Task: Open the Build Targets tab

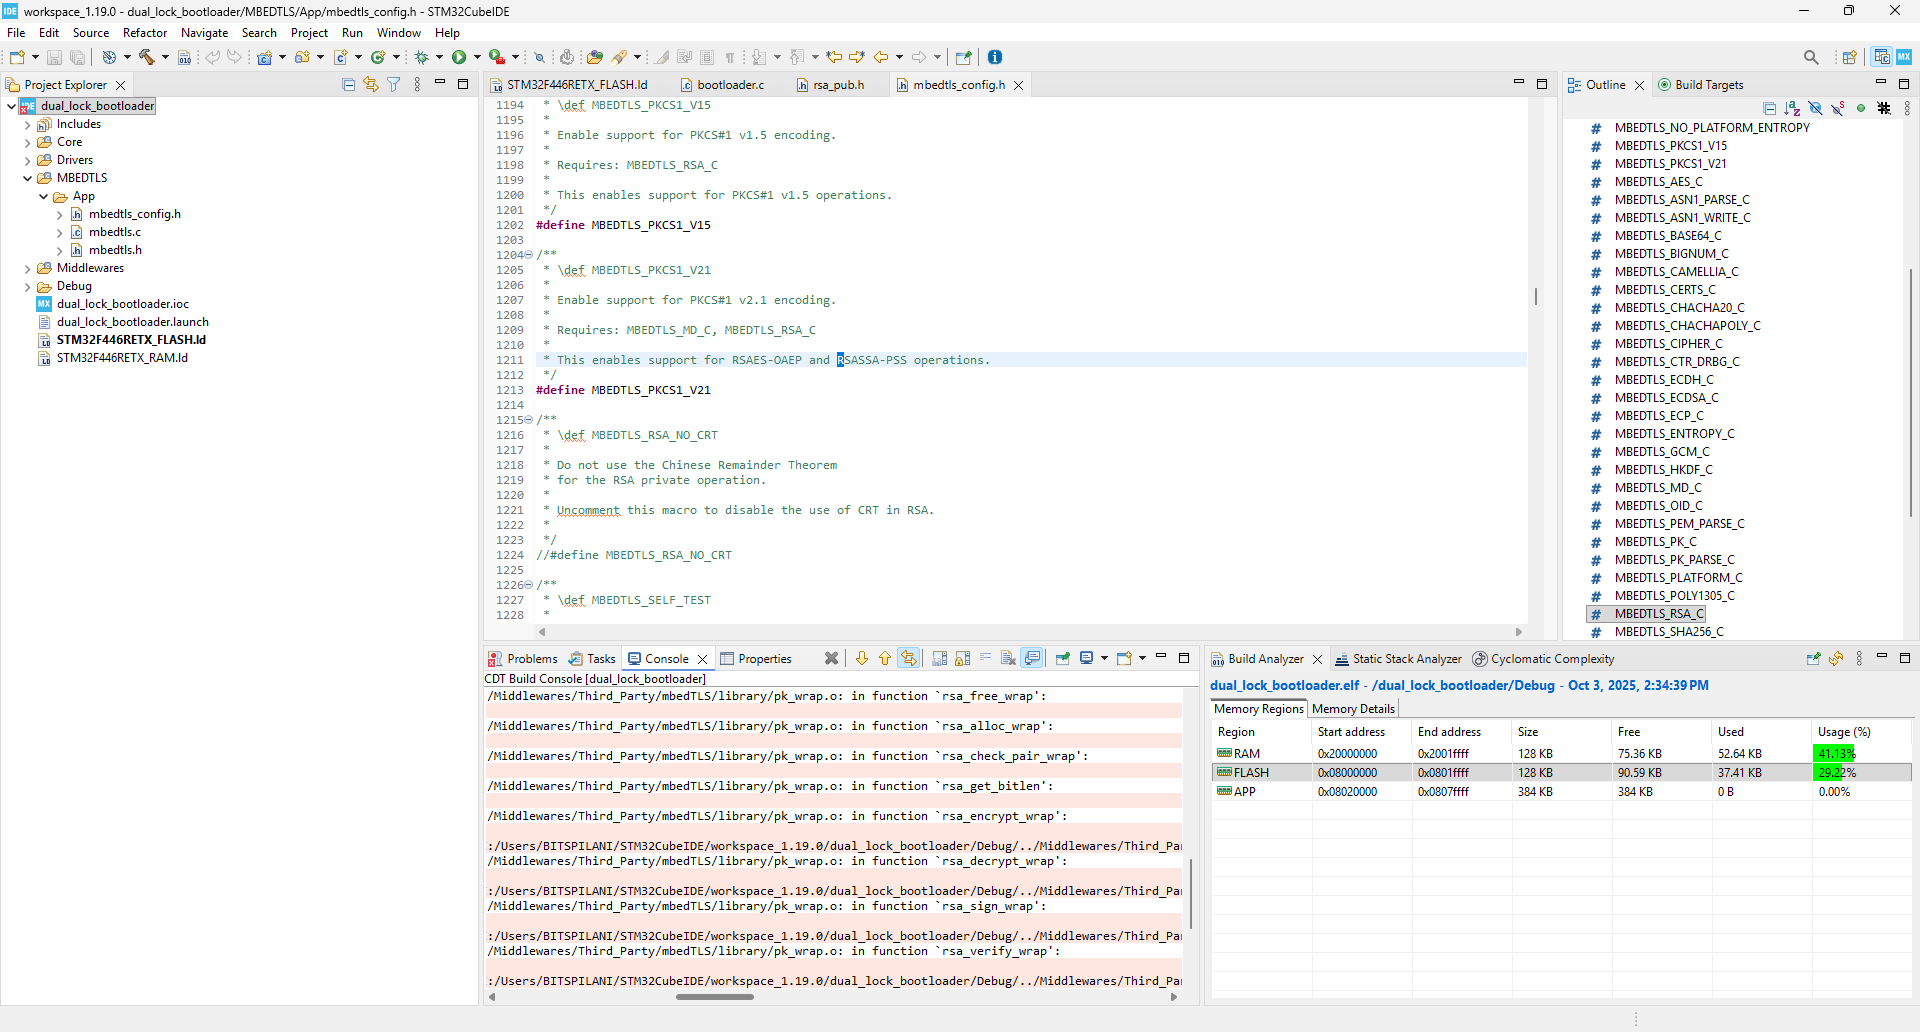Action: 1708,85
